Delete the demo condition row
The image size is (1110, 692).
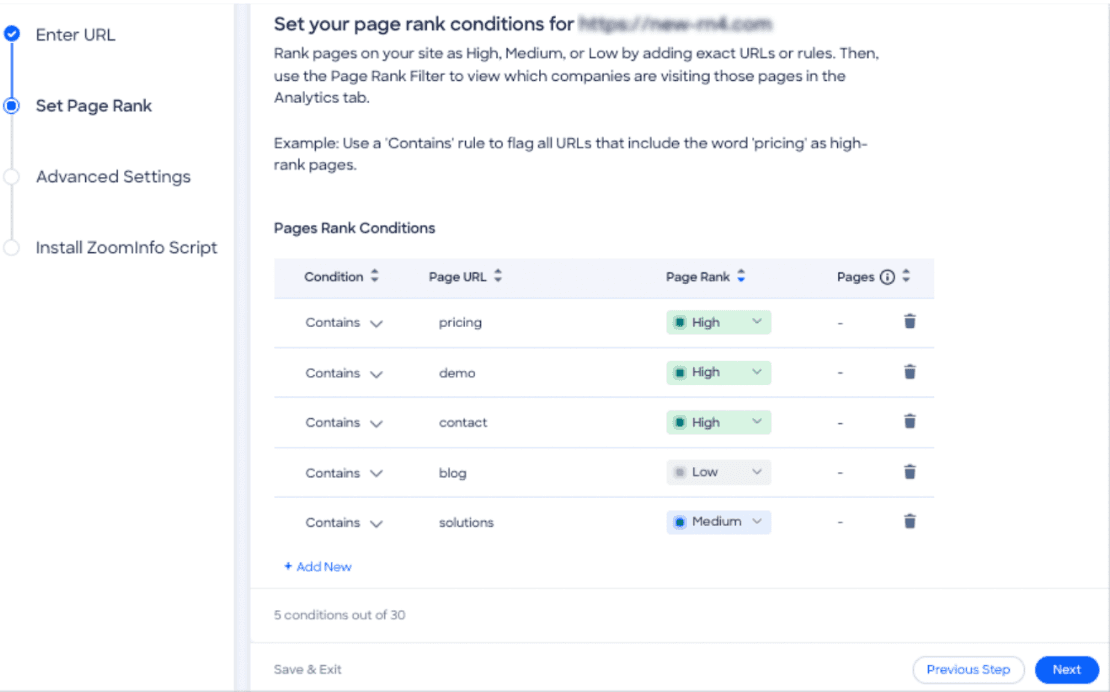click(x=909, y=372)
